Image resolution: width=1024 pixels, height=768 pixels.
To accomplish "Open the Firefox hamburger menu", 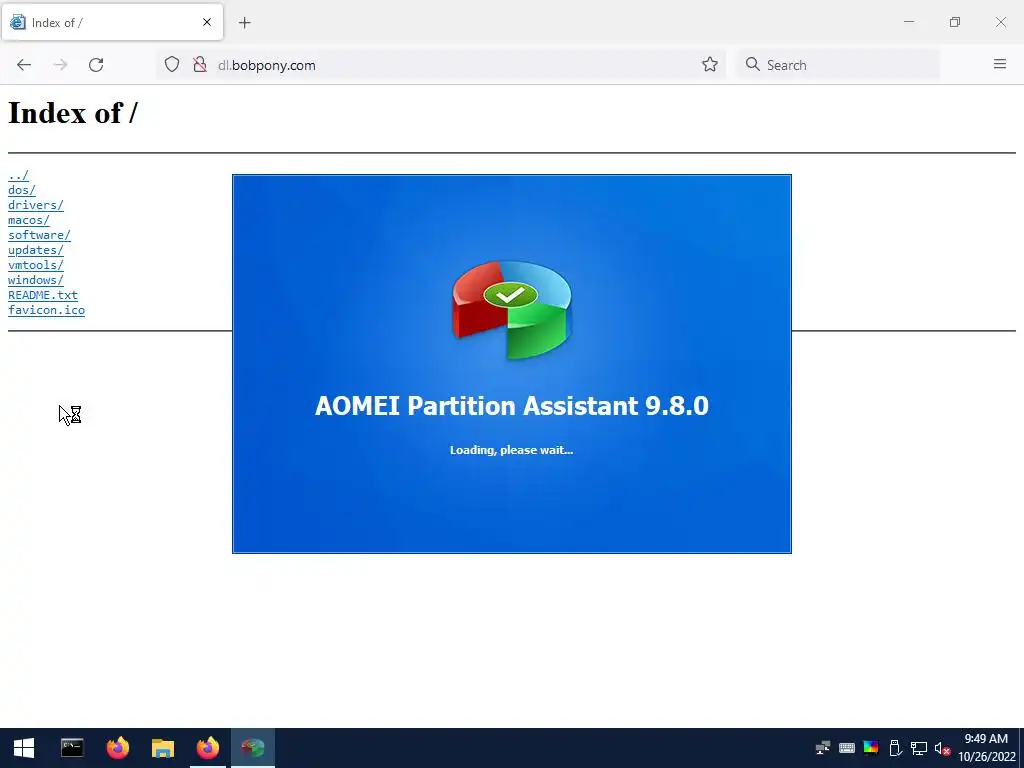I will click(x=999, y=64).
